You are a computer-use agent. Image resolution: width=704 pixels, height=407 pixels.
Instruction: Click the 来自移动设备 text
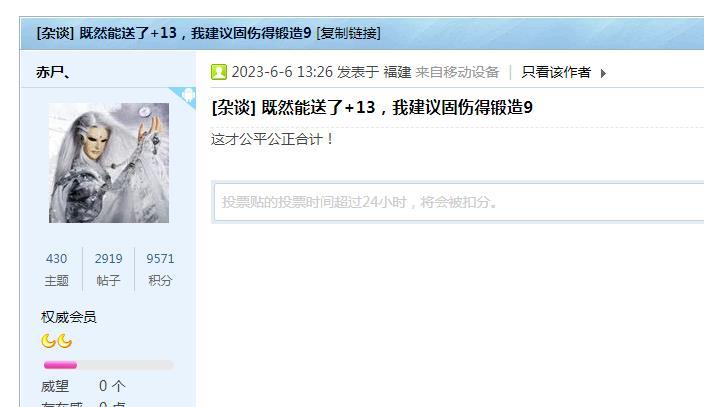click(457, 72)
